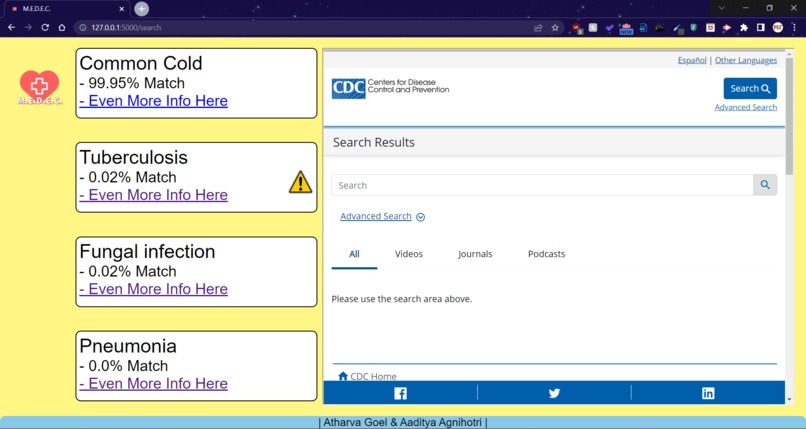Open the profile avatar menu

(778, 28)
